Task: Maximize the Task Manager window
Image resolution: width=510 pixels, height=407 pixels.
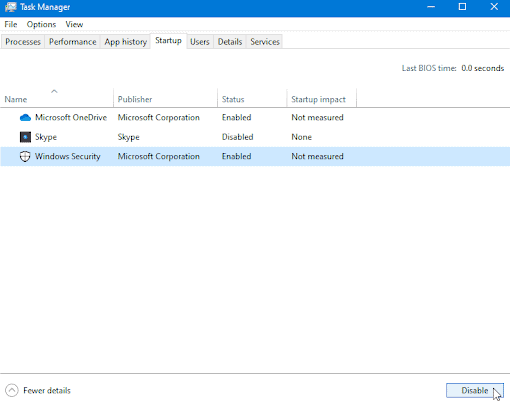Action: (462, 7)
